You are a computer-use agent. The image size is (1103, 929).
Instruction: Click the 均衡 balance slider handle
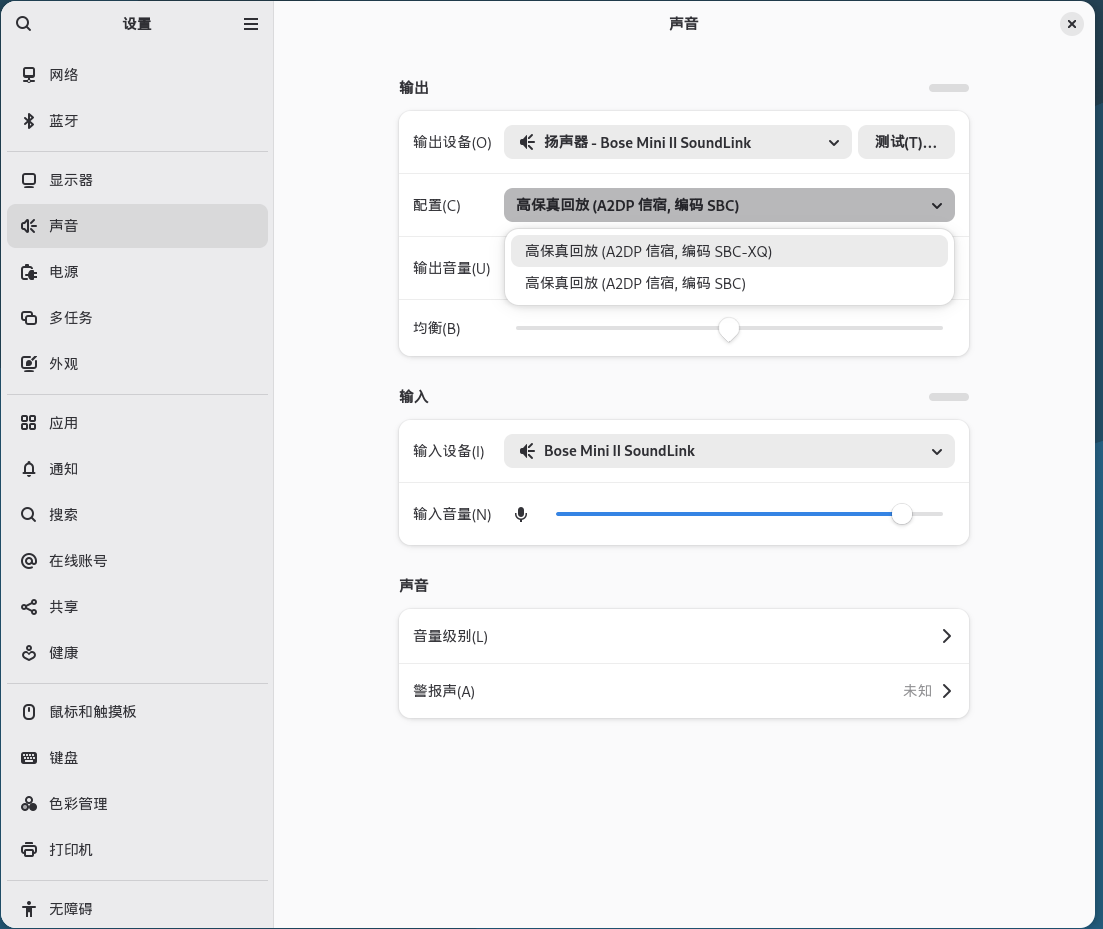pyautogui.click(x=729, y=328)
